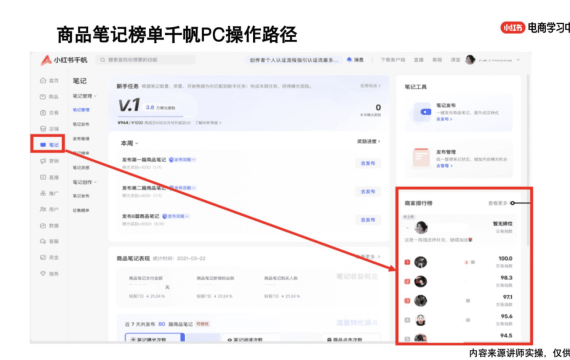The height and width of the screenshot is (360, 570).
Task: Open 店铺 in the left sidebar
Action: [49, 129]
